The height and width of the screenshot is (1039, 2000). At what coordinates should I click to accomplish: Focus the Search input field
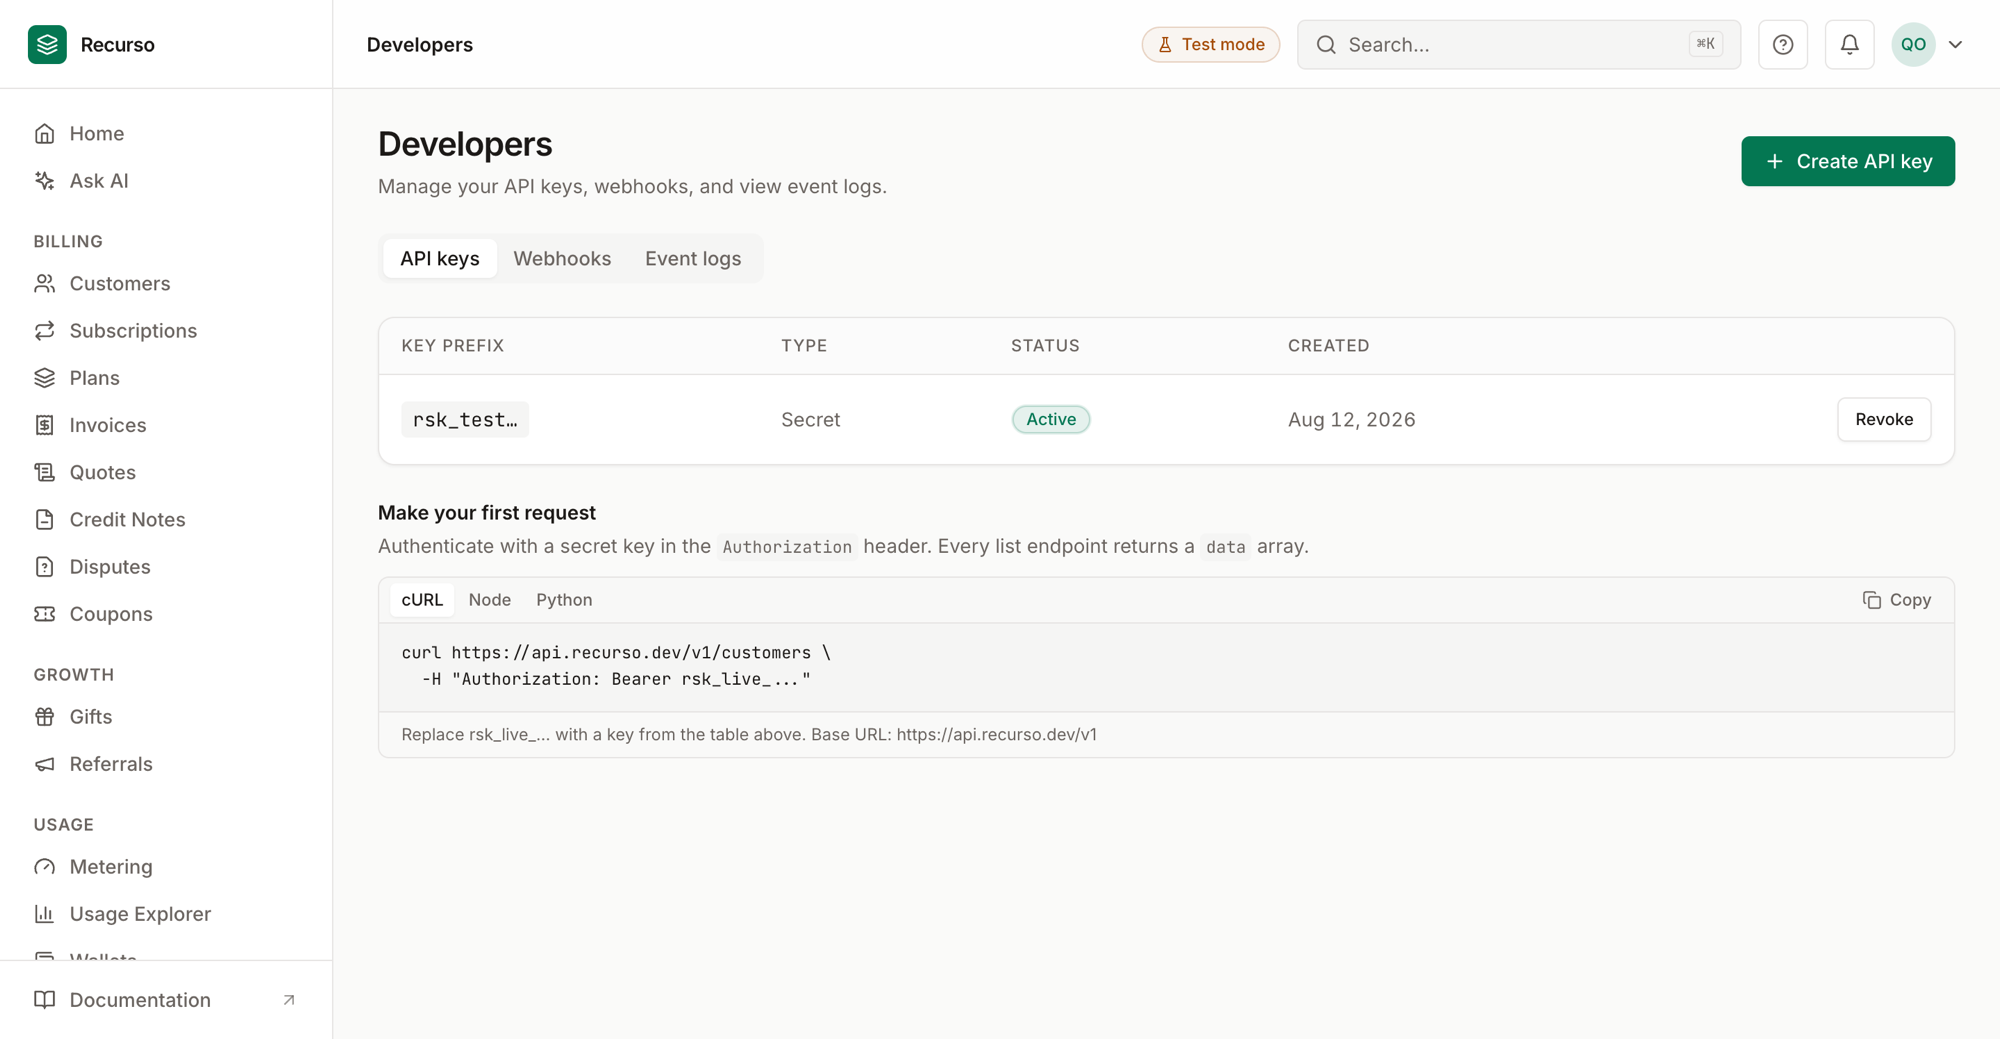tap(1518, 44)
